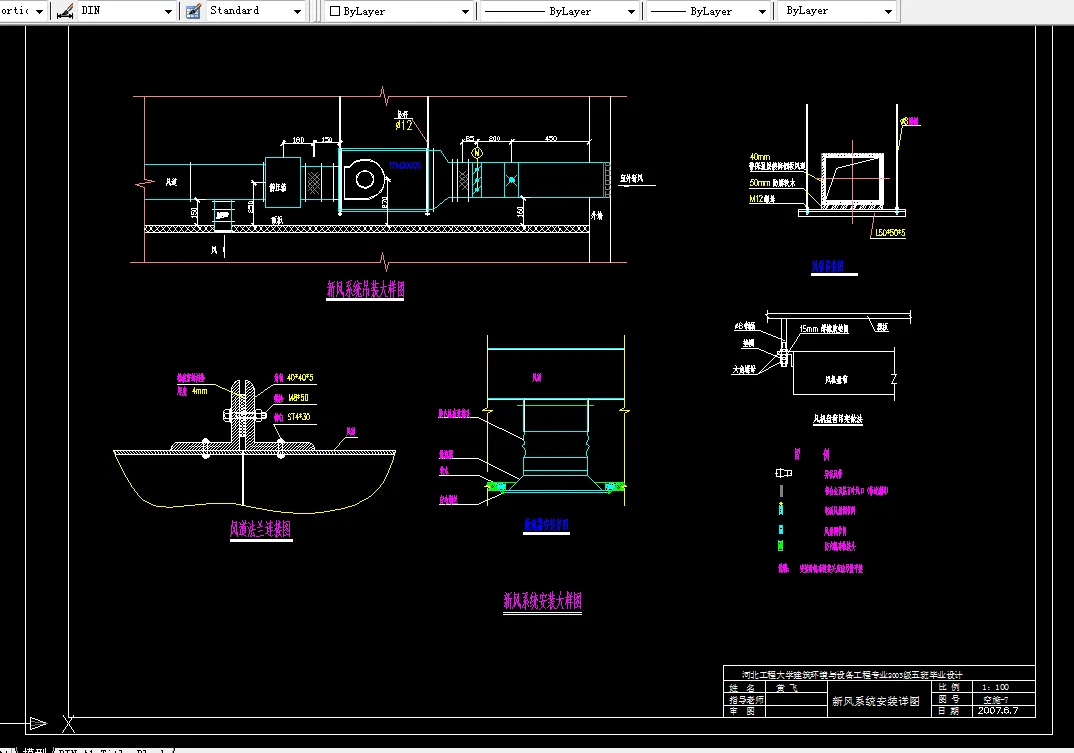Select the L50*50*5 angle steel label
The image size is (1074, 753).
890,233
